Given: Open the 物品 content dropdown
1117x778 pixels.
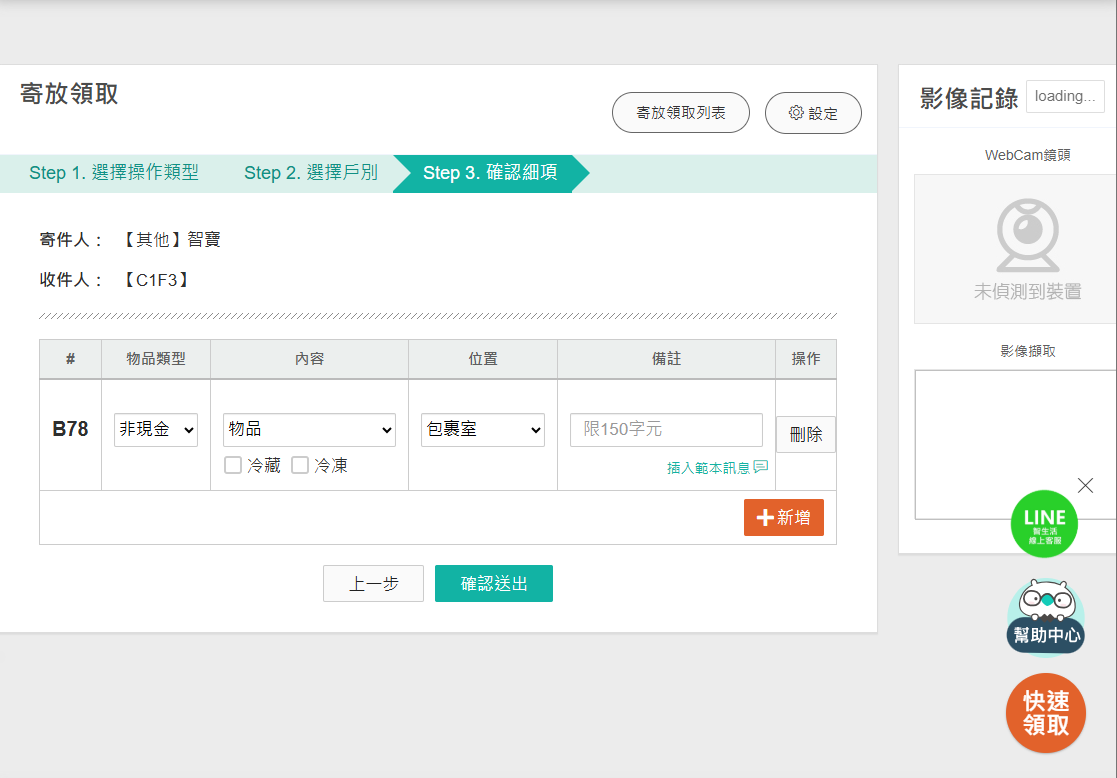Looking at the screenshot, I should click(309, 430).
